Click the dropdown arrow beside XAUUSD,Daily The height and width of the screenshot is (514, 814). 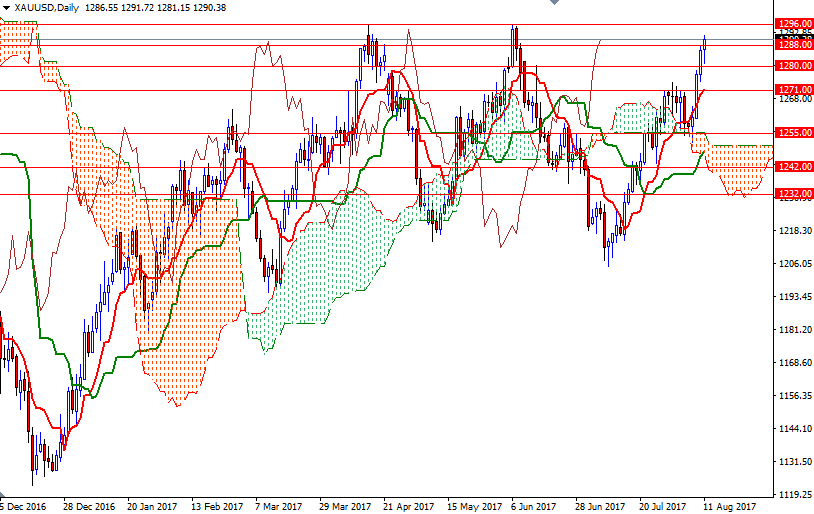(x=7, y=7)
